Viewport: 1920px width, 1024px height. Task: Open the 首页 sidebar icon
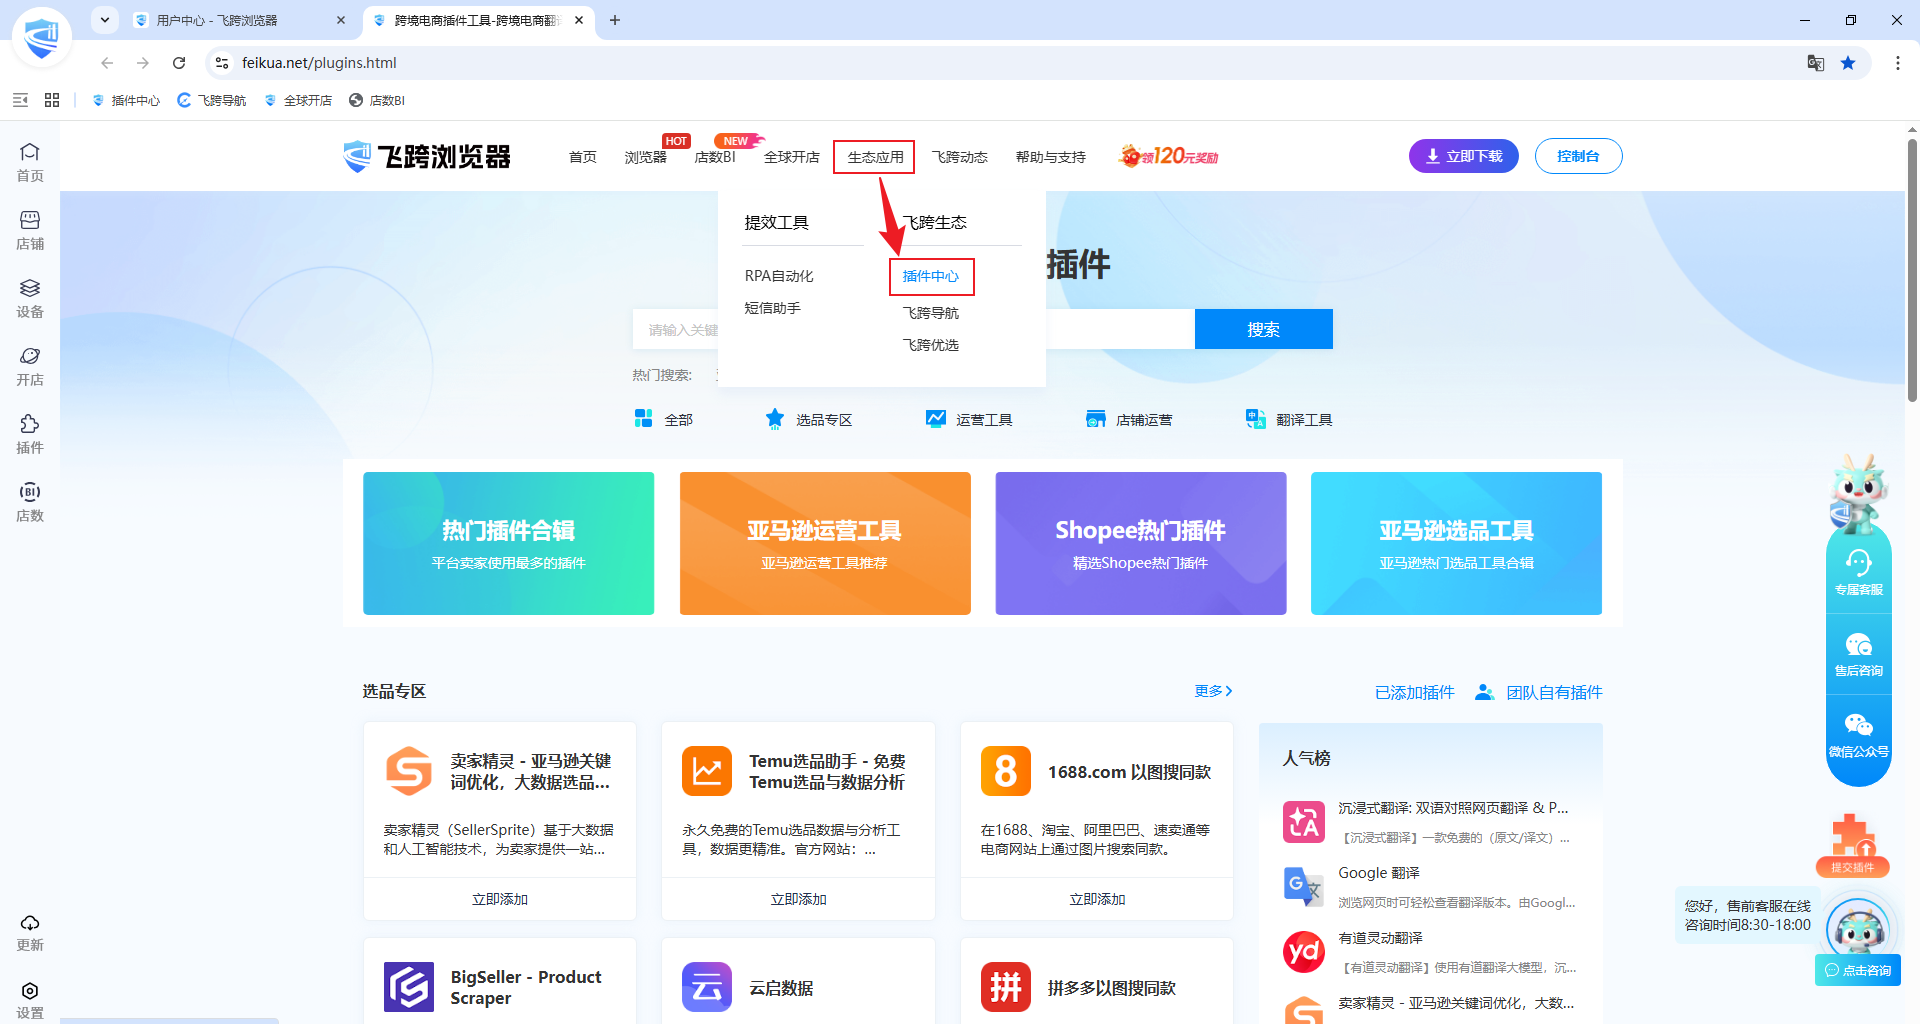[x=30, y=162]
